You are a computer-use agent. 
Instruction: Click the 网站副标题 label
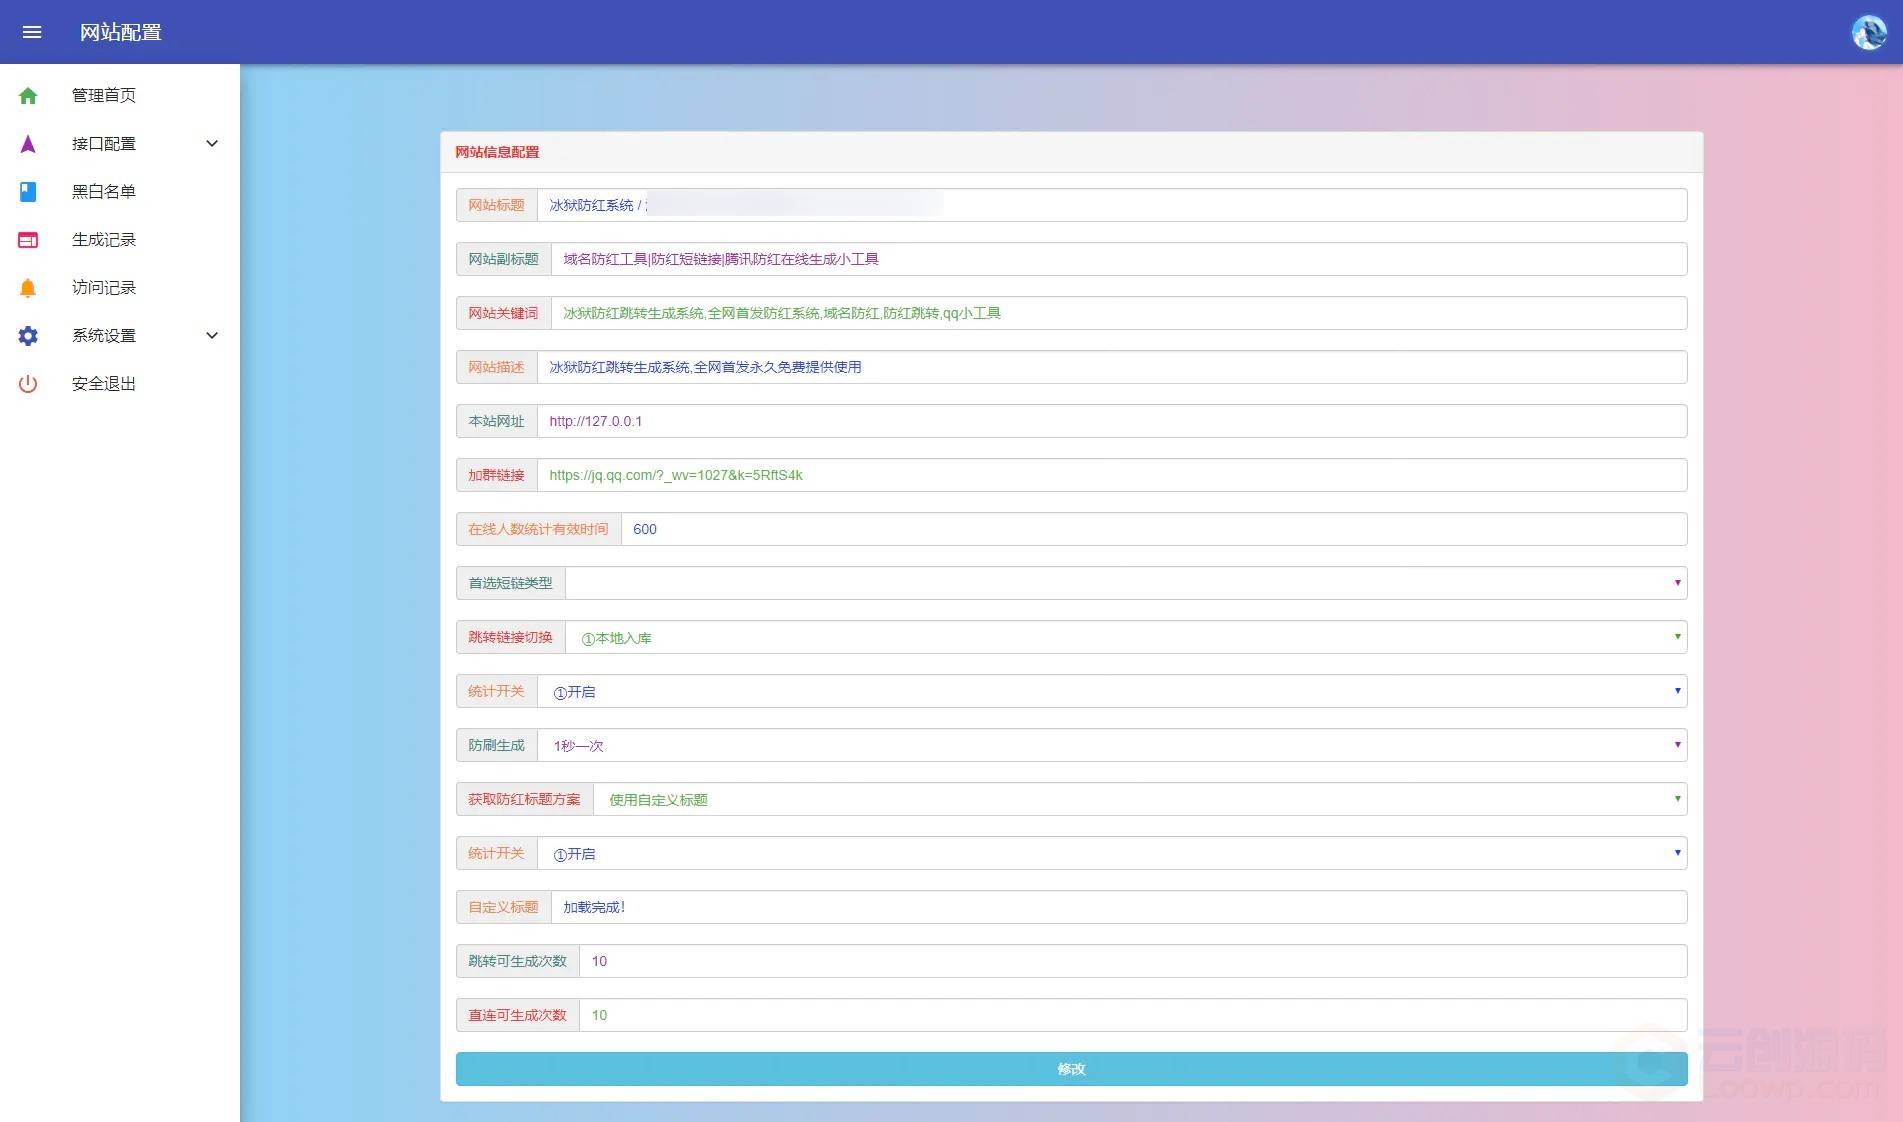point(503,259)
